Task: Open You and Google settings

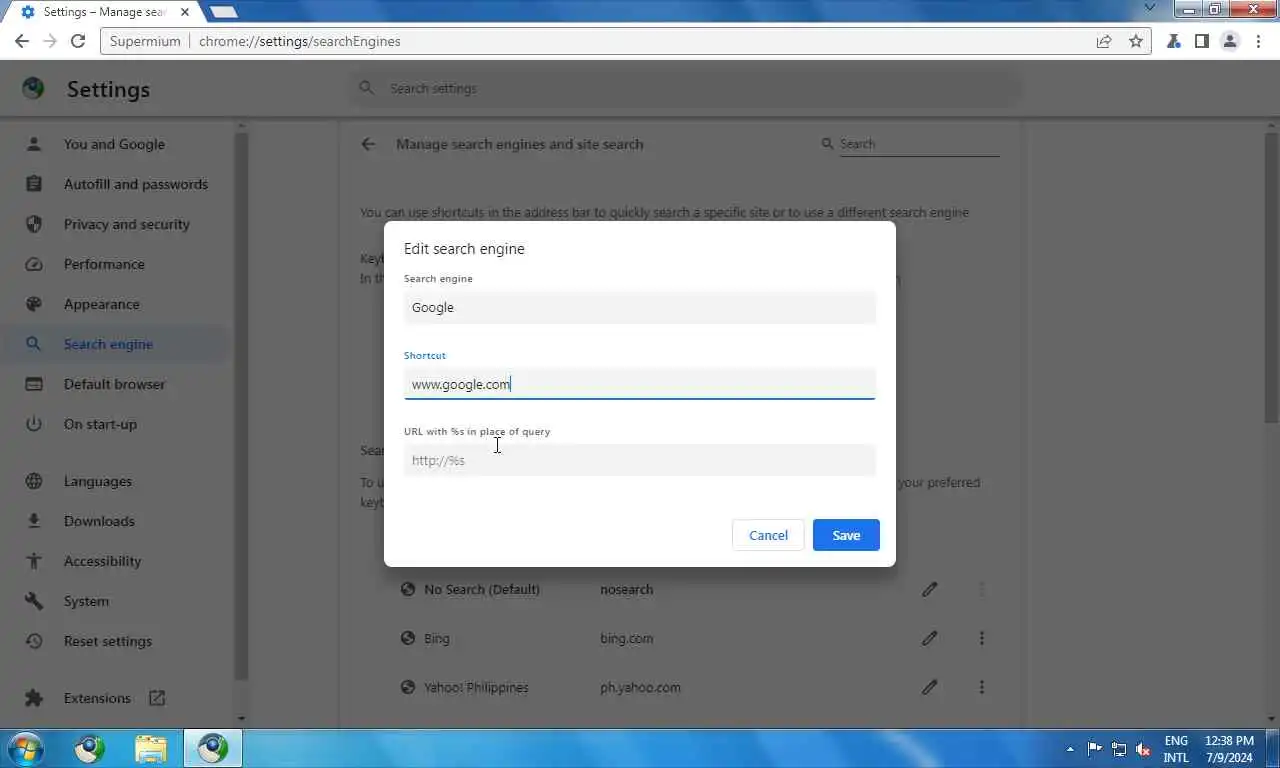Action: [x=115, y=144]
